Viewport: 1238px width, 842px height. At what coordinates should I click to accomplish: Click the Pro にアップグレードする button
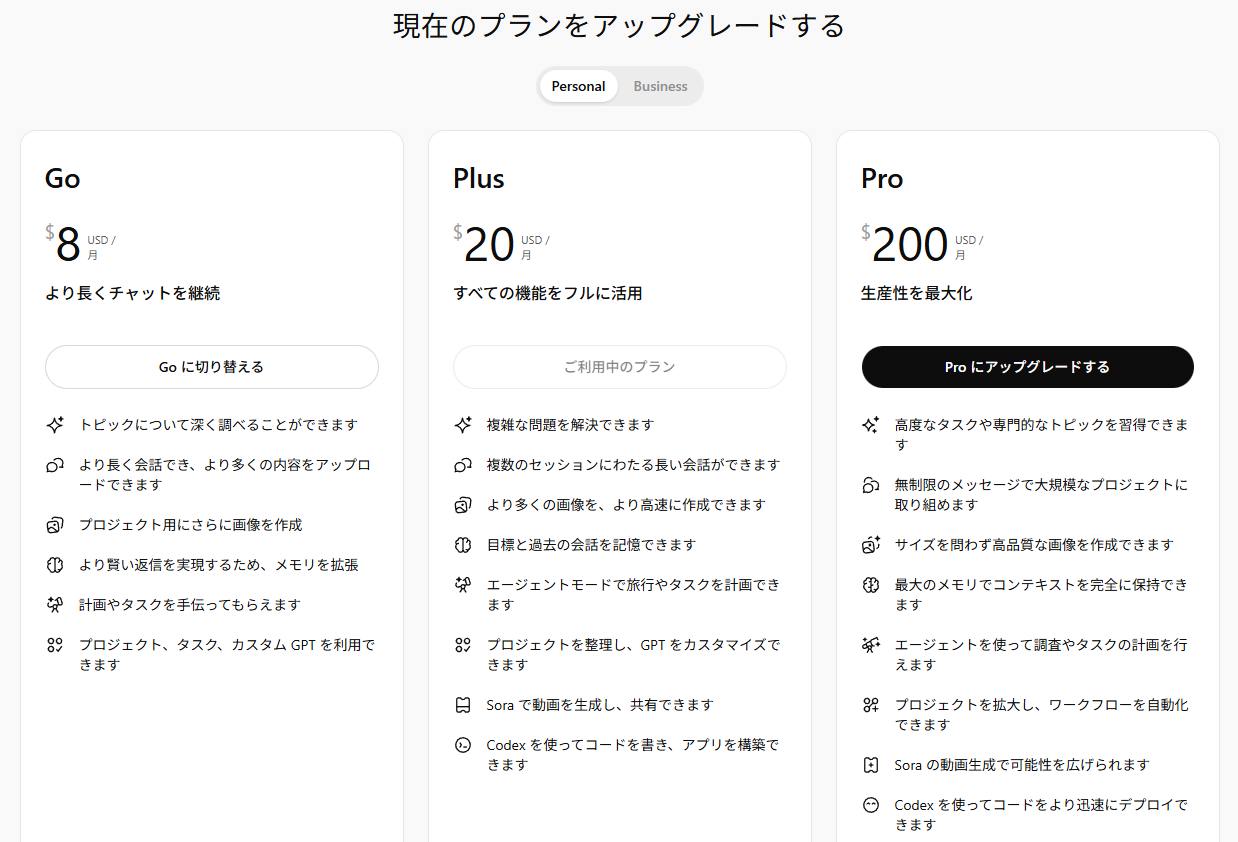pyautogui.click(x=1027, y=367)
